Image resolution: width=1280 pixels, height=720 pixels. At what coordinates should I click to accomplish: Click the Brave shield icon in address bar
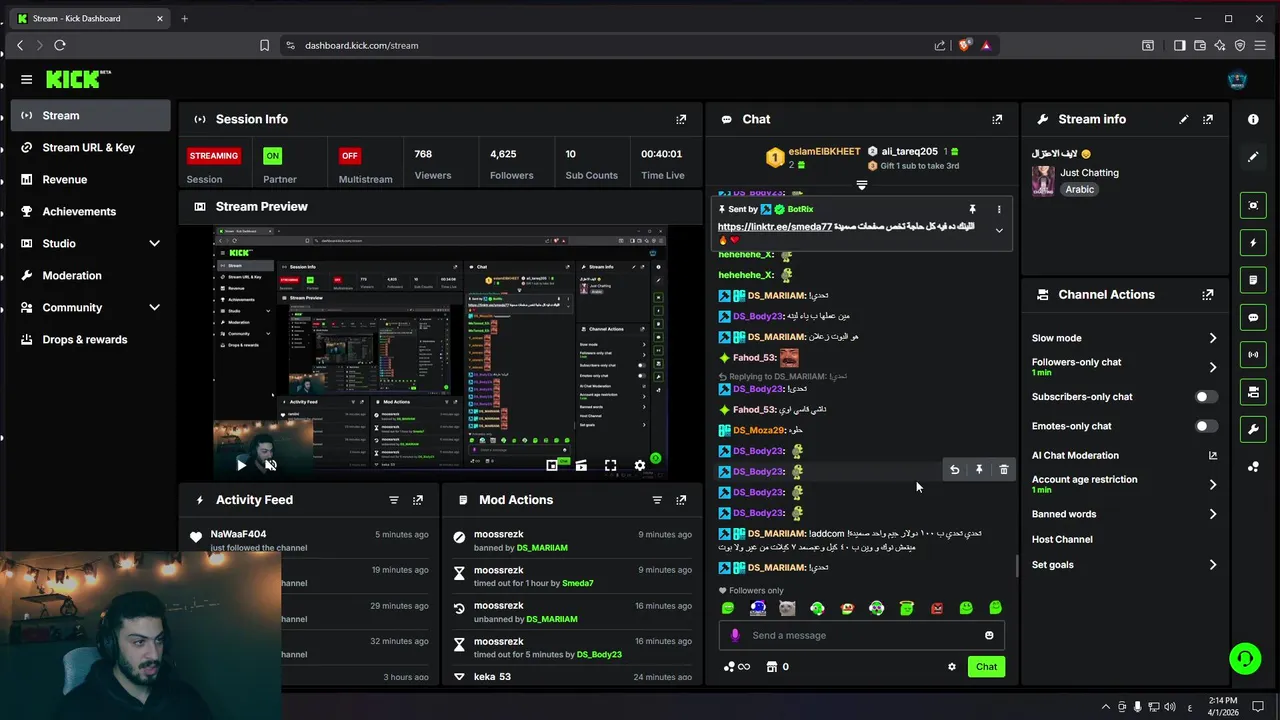point(964,45)
